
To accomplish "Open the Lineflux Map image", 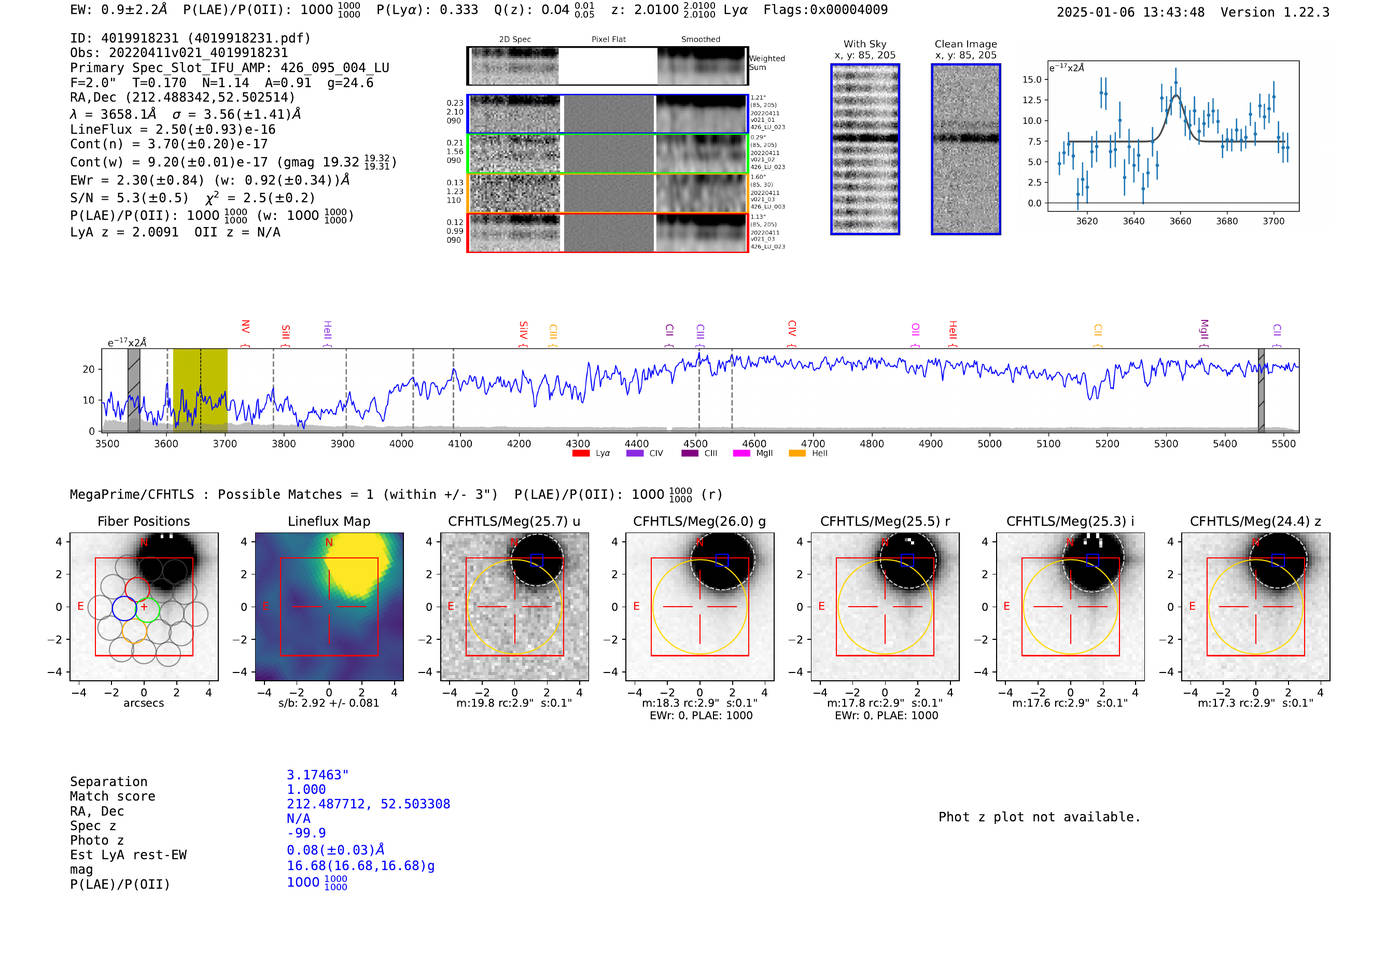I will [x=329, y=606].
